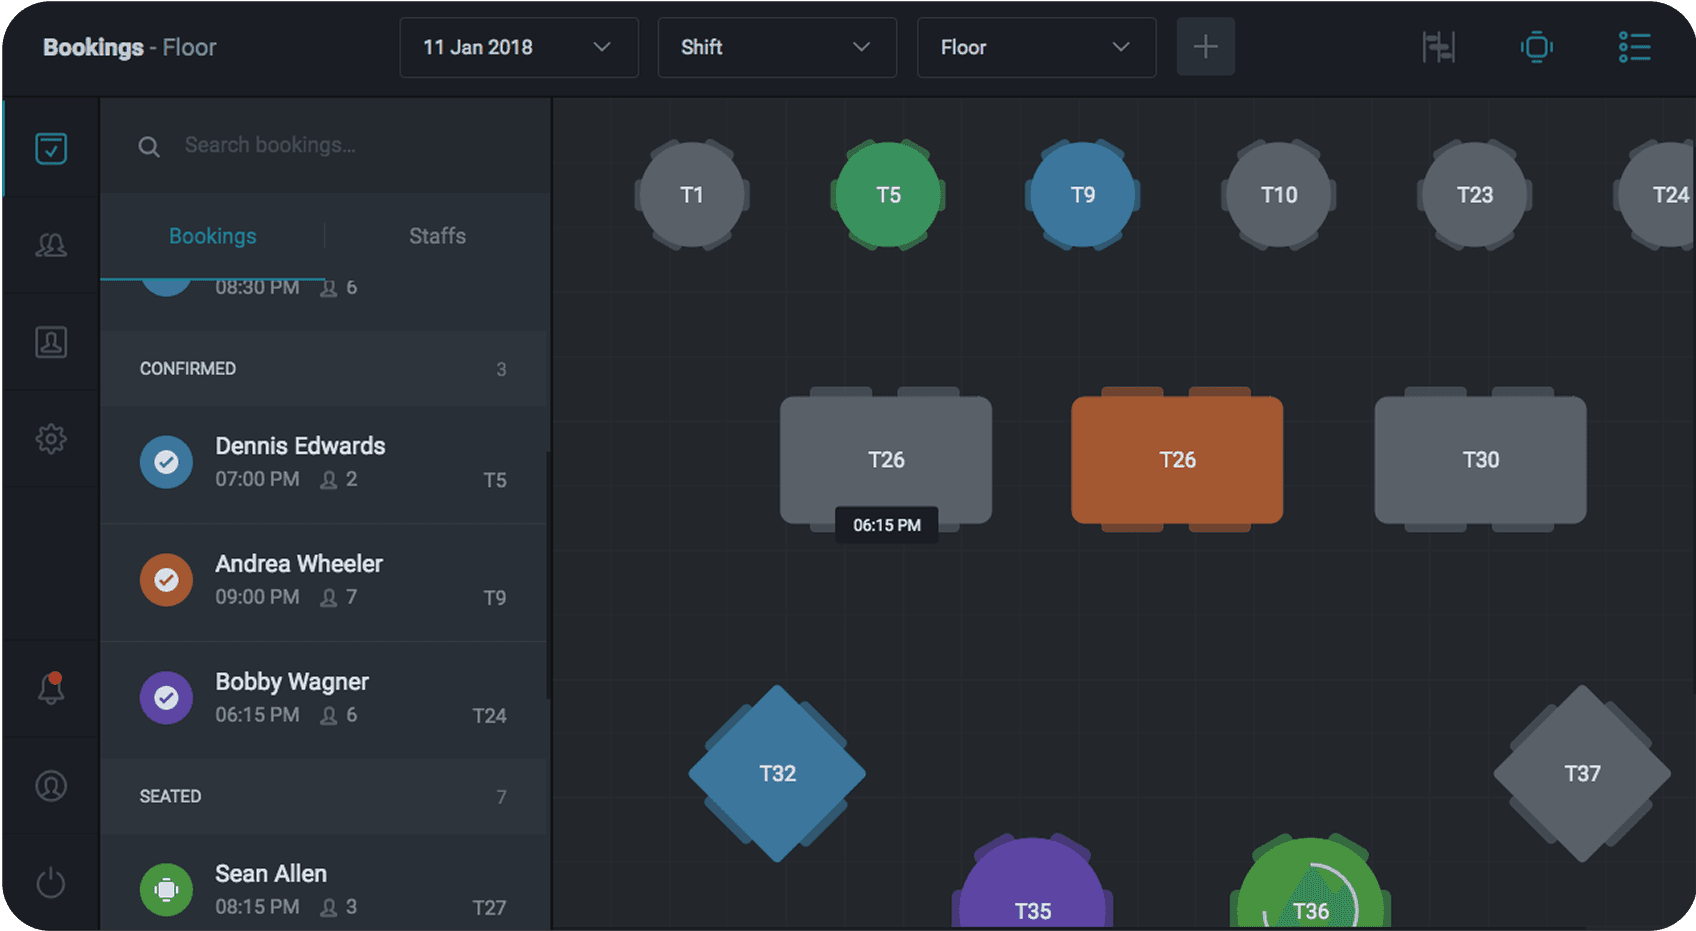Switch to timeline view icon
This screenshot has height=931, width=1696.
(1438, 47)
